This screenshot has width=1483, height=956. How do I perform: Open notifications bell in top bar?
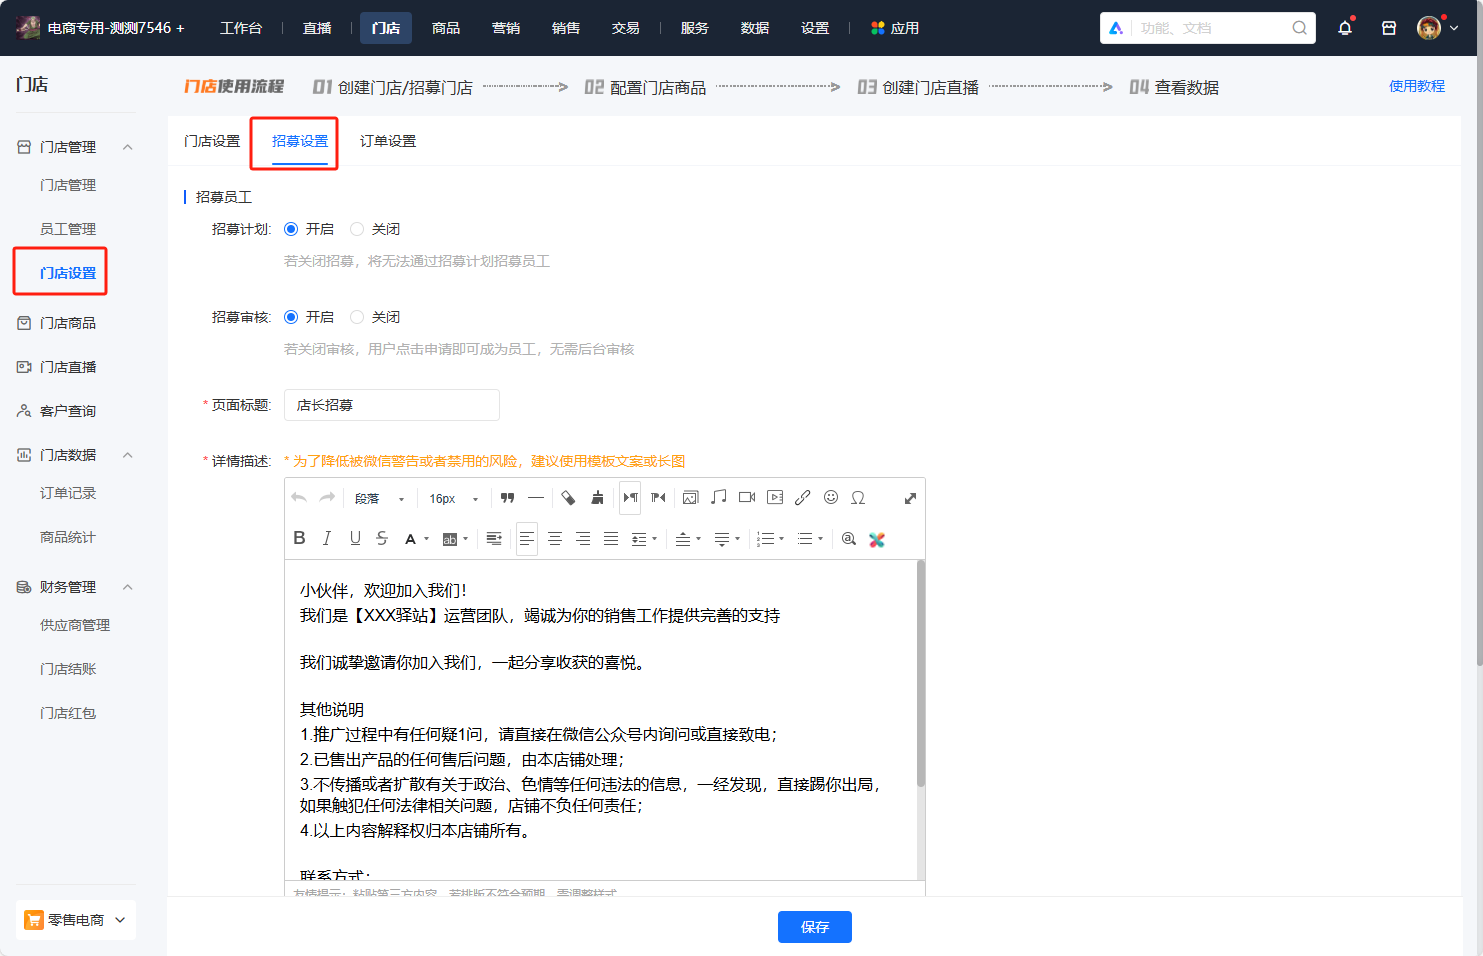1345,28
